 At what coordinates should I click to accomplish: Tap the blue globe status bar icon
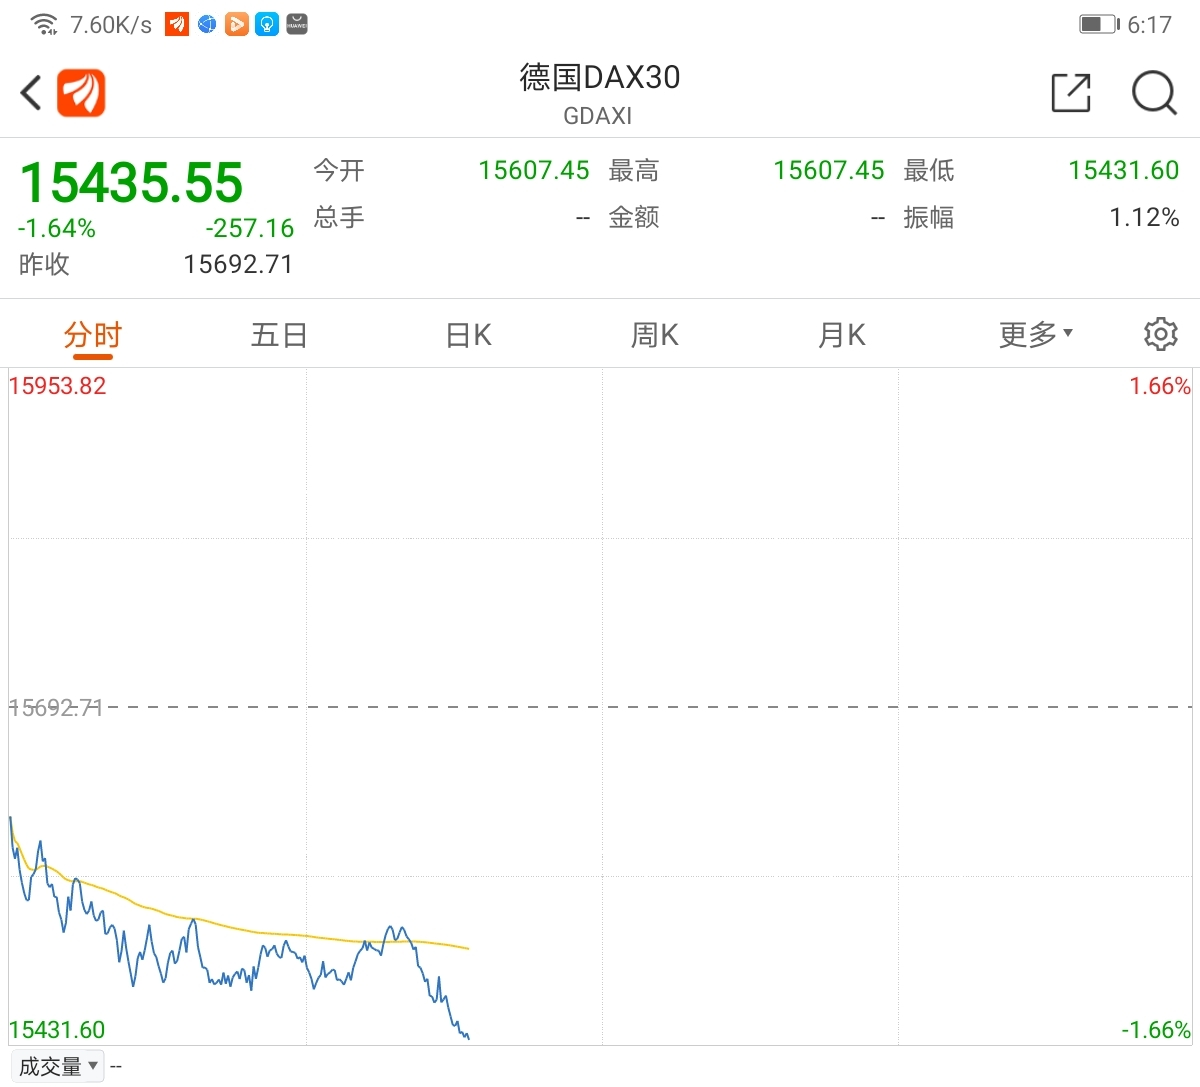[x=207, y=24]
